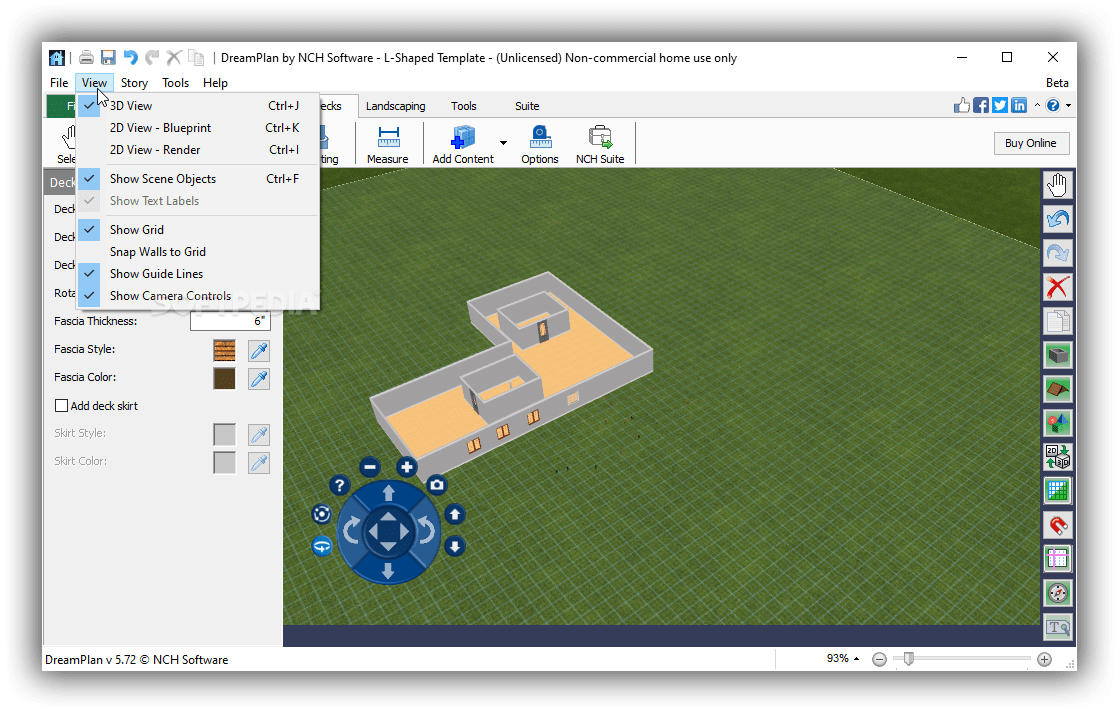Switch to the Landscaping tab
Screen dimensions: 1119x713
pos(395,106)
